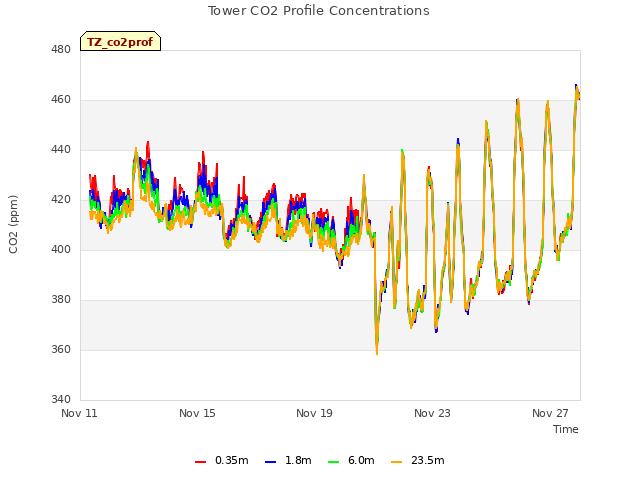Click the Nov 23 x-axis tick label
The height and width of the screenshot is (480, 640).
432,413
